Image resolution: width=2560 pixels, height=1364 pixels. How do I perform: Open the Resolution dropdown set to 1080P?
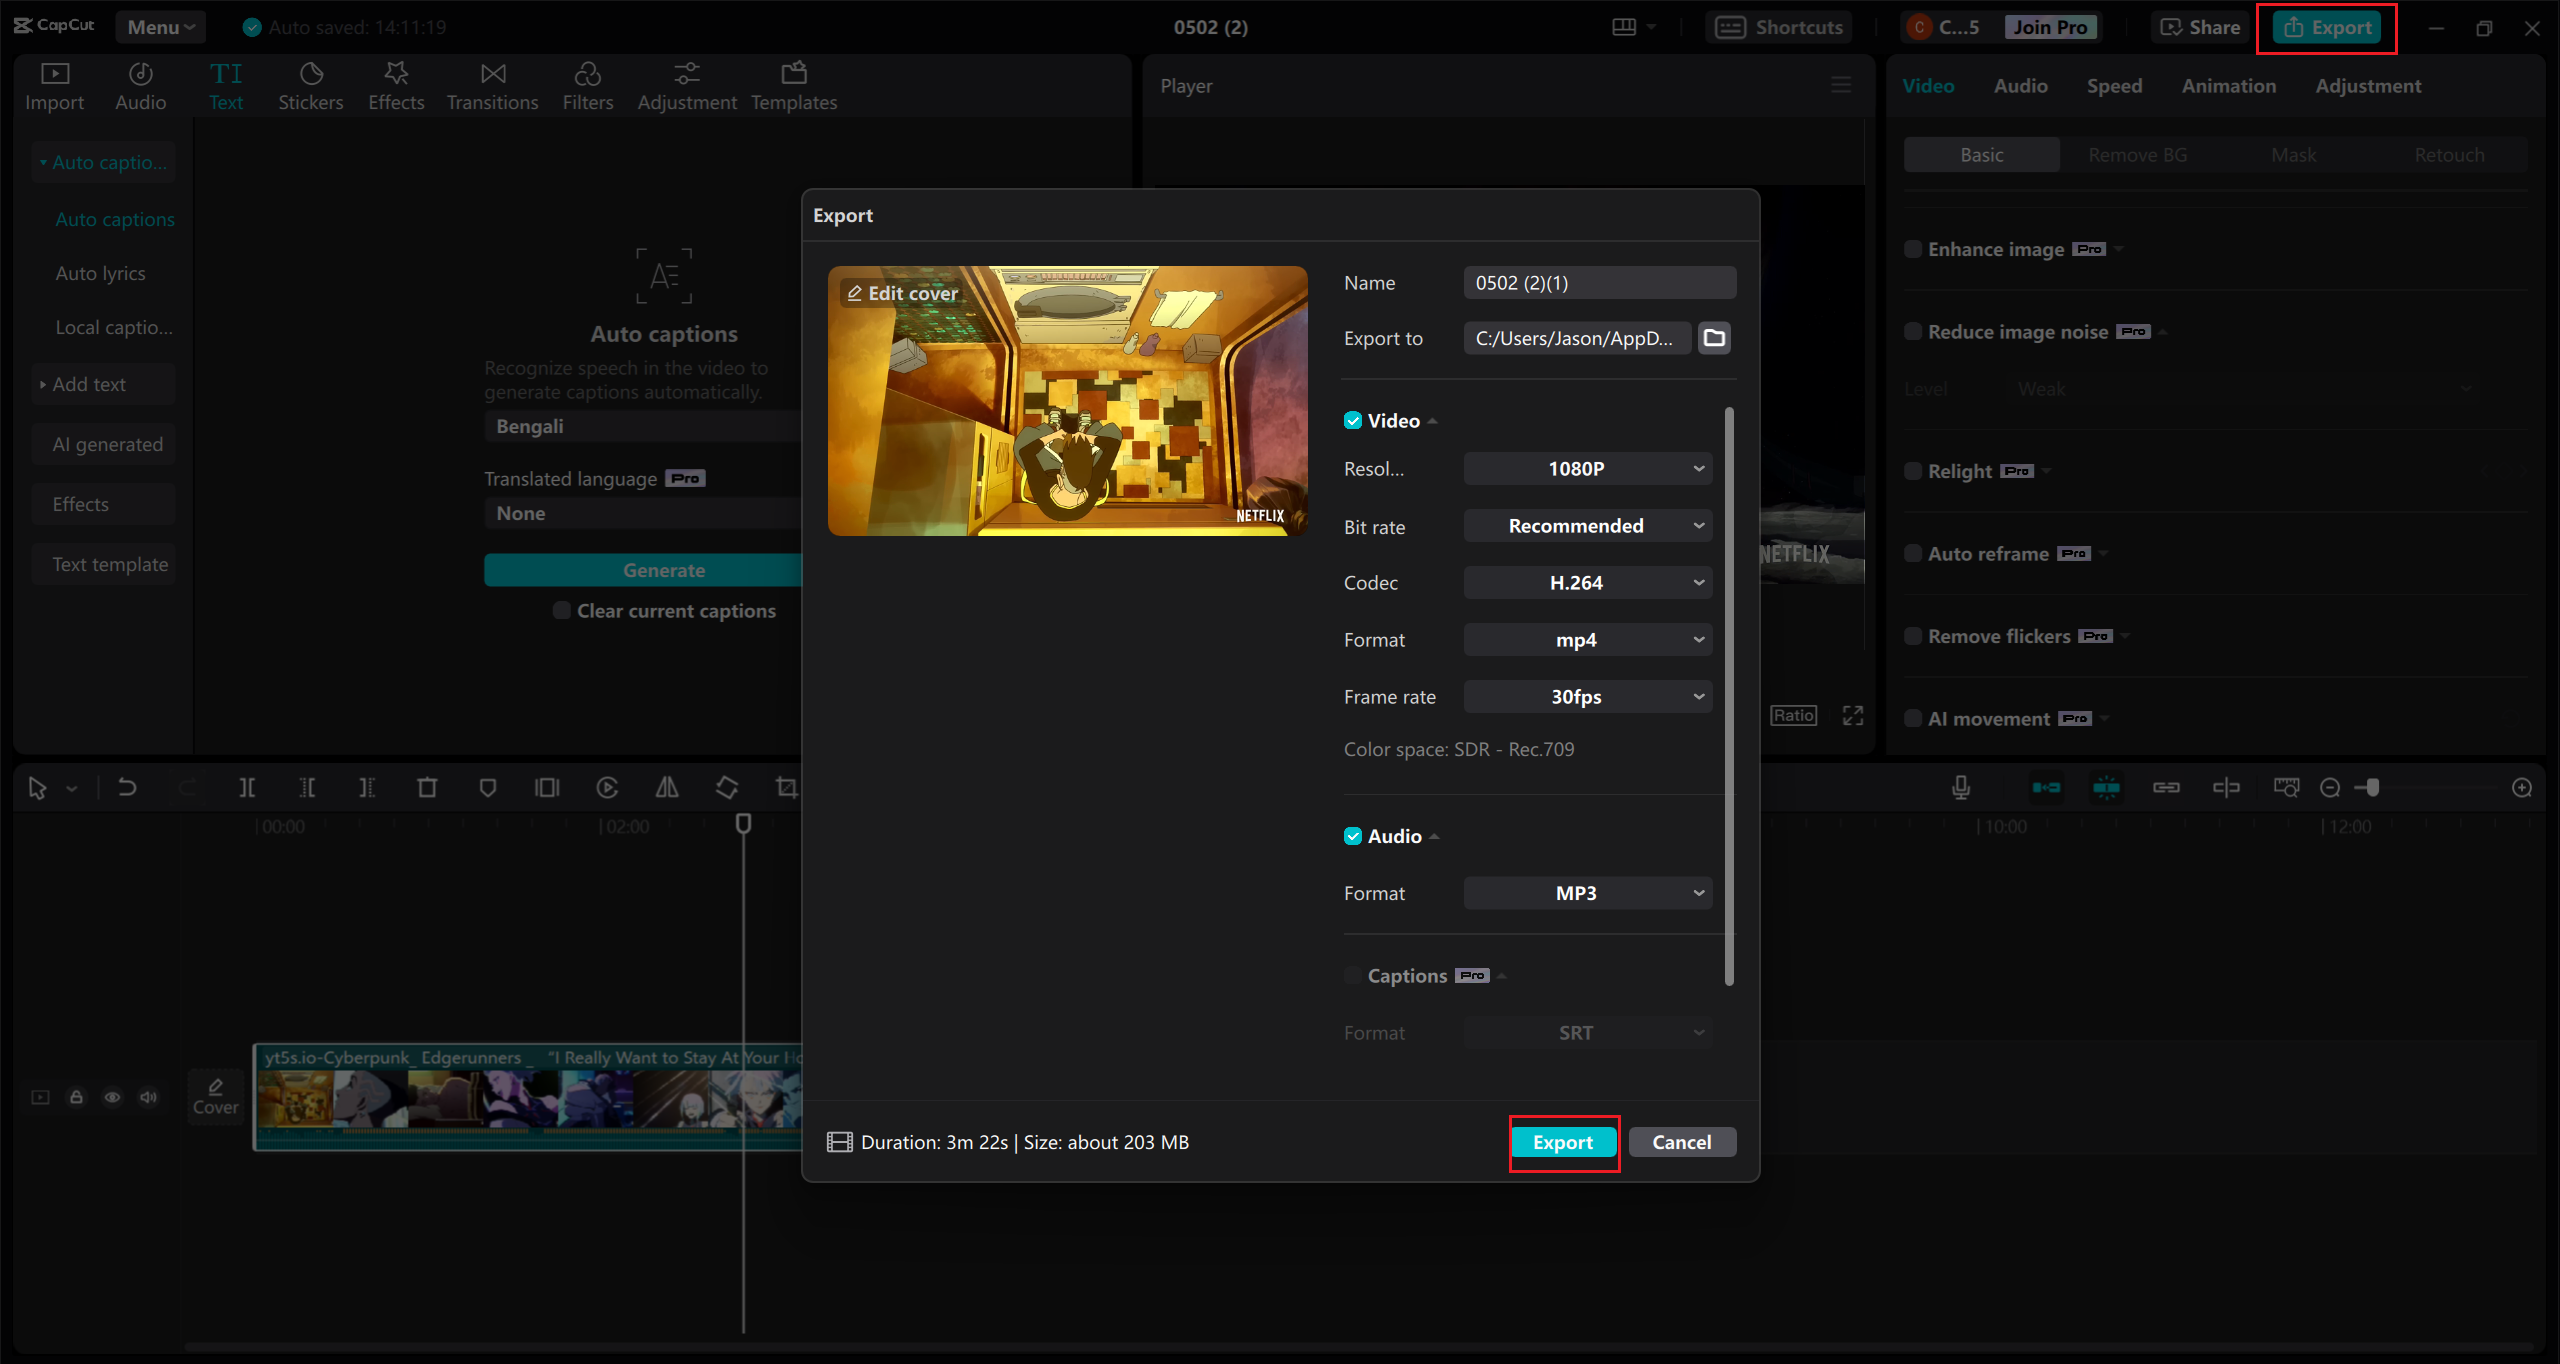[x=1587, y=468]
